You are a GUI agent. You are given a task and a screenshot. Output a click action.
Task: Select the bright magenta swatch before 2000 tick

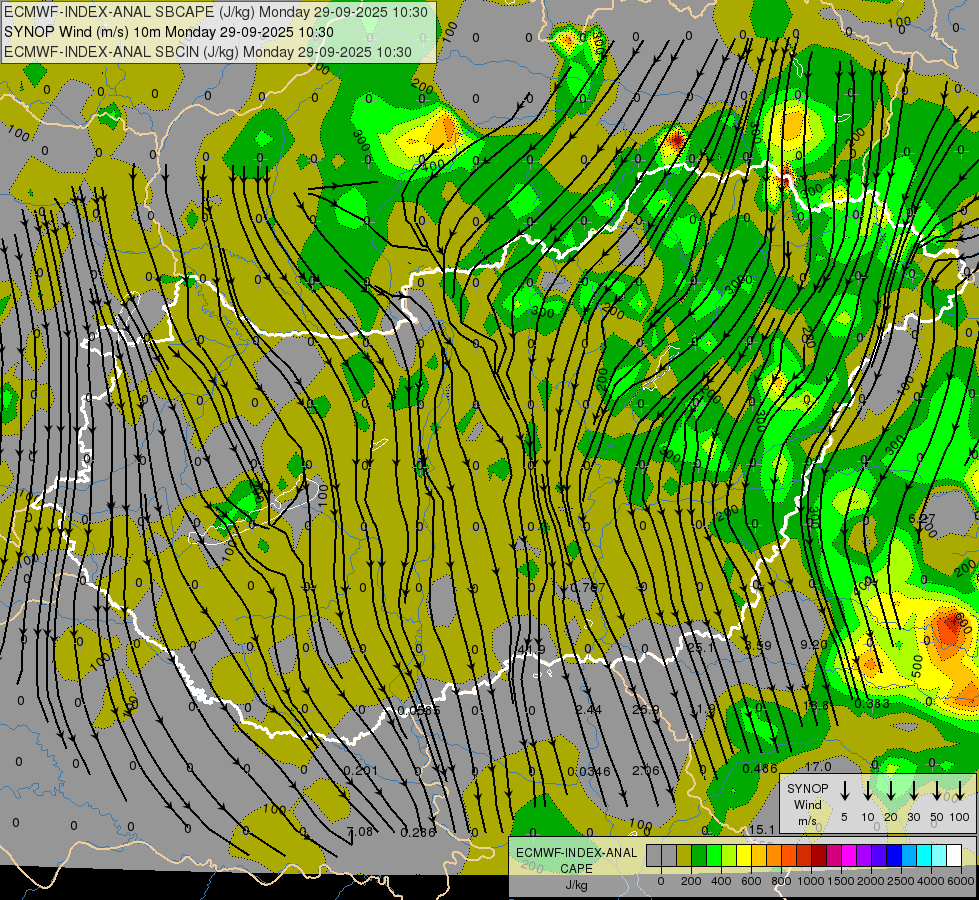pyautogui.click(x=849, y=855)
